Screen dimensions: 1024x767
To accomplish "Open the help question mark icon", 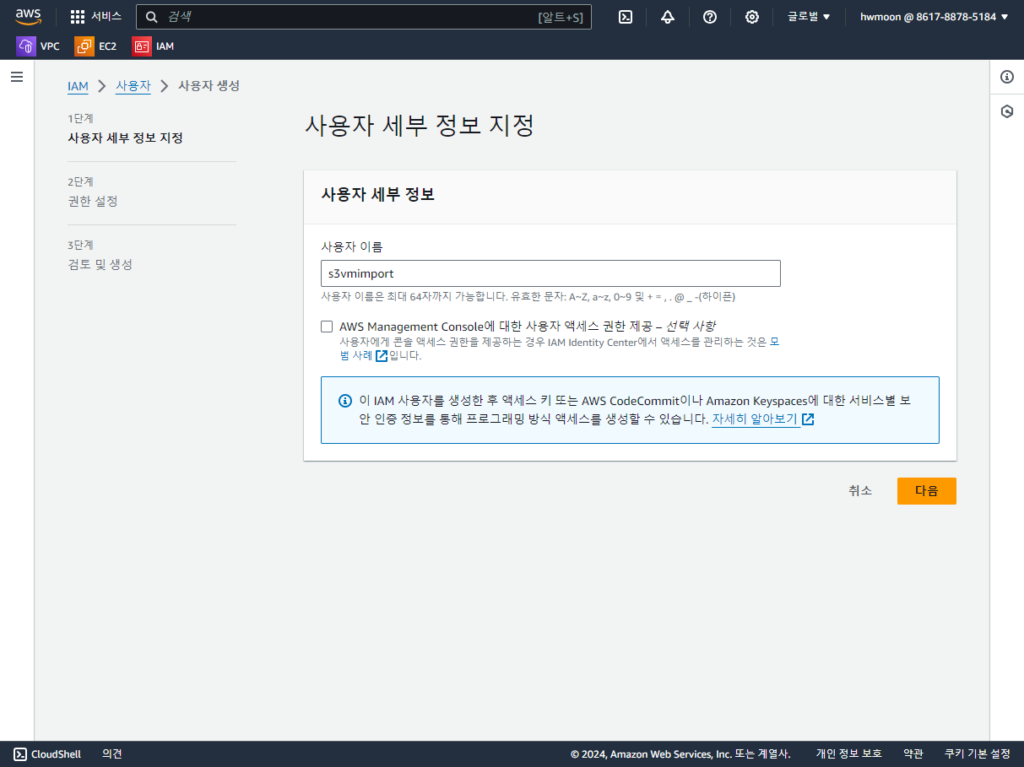I will click(x=709, y=17).
